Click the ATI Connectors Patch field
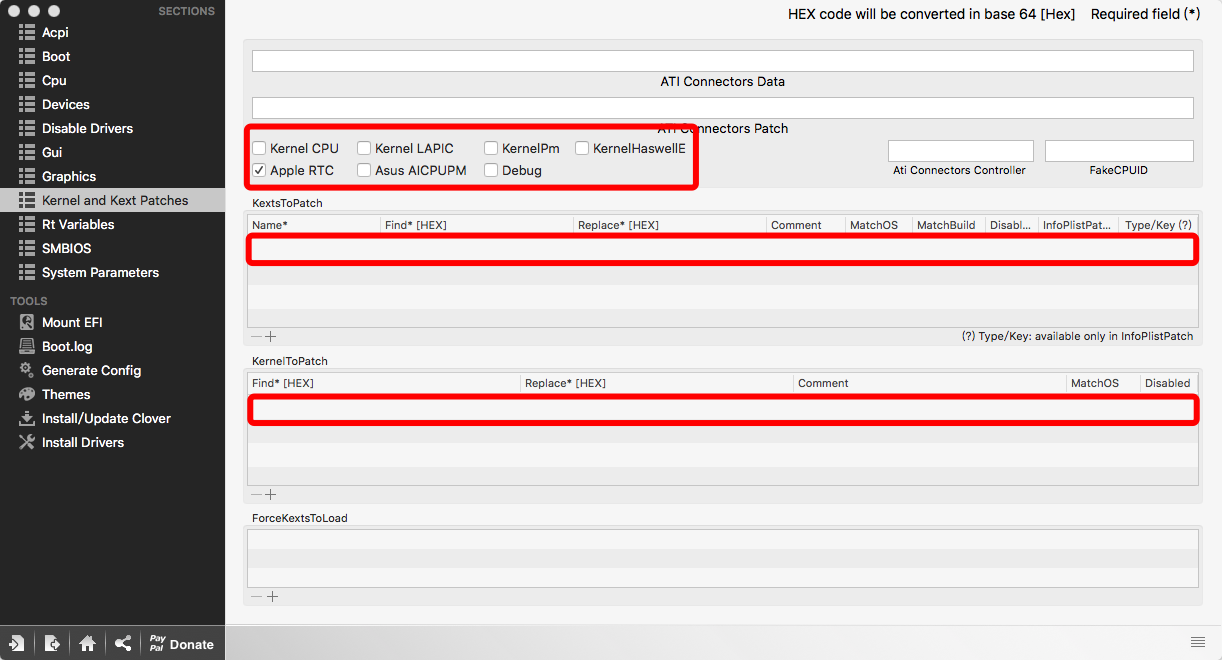The width and height of the screenshot is (1222, 660). [x=722, y=107]
